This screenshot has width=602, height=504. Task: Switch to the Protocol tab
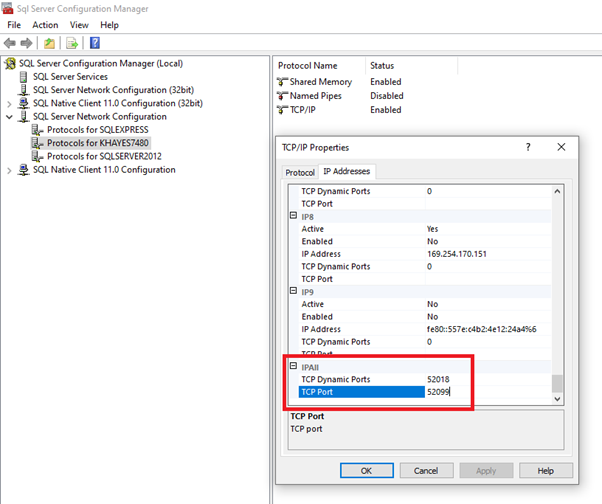300,172
